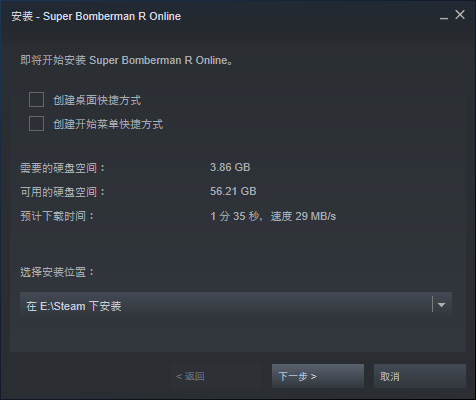Enable the 创建桌面快捷方式 checkbox
476x400 pixels.
pyautogui.click(x=36, y=100)
